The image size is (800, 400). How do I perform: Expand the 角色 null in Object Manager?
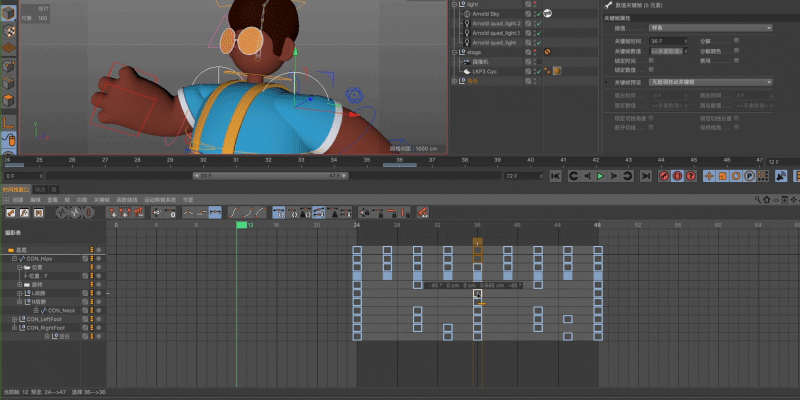pyautogui.click(x=455, y=81)
